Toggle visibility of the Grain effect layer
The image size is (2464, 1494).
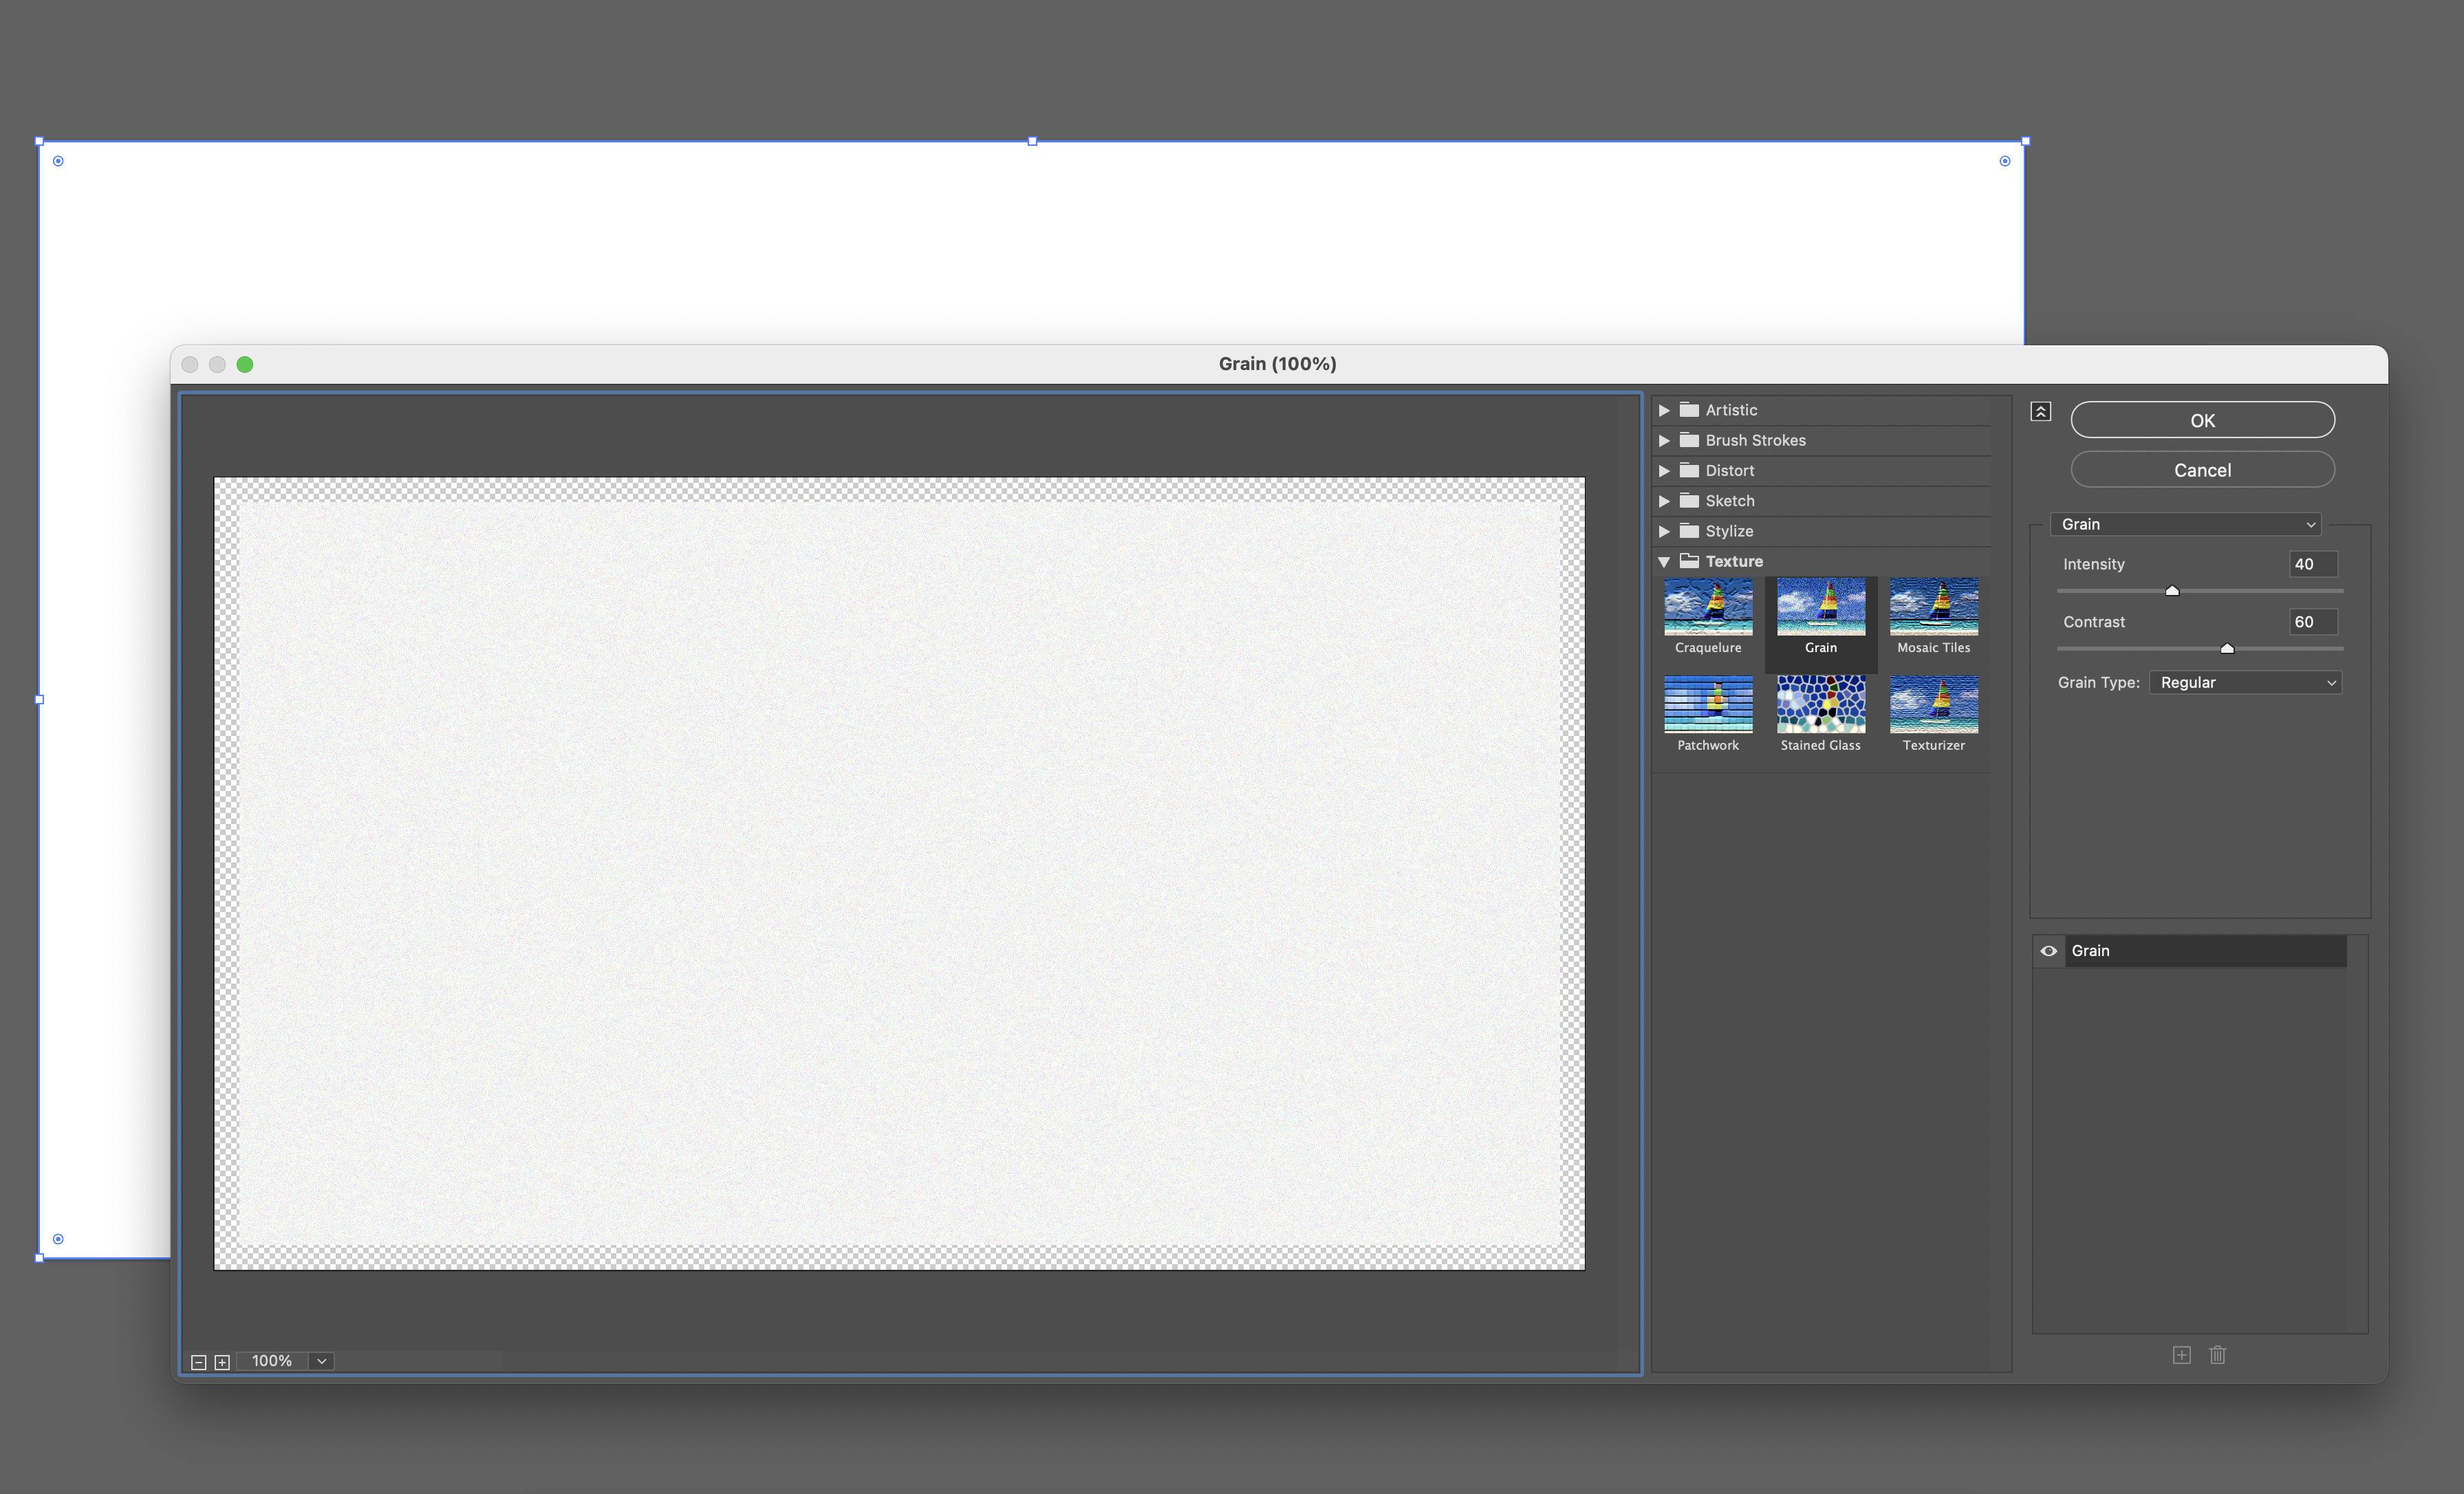pyautogui.click(x=2048, y=951)
